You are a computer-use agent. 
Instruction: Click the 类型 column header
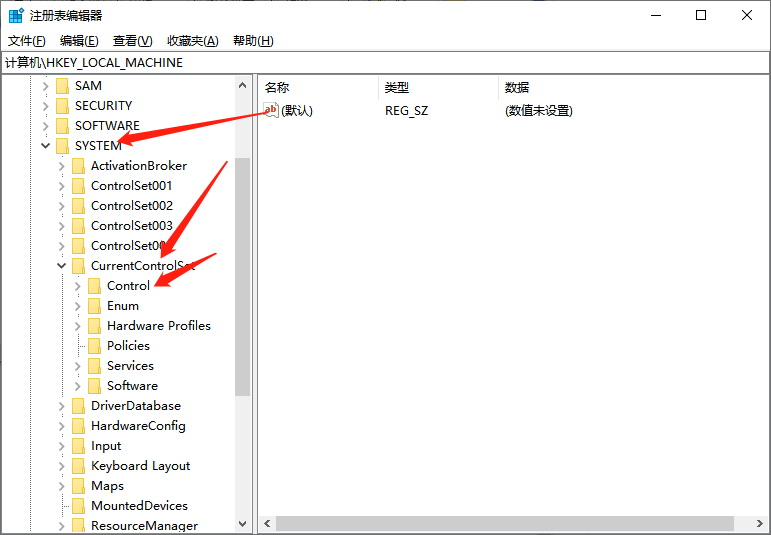pyautogui.click(x=397, y=88)
